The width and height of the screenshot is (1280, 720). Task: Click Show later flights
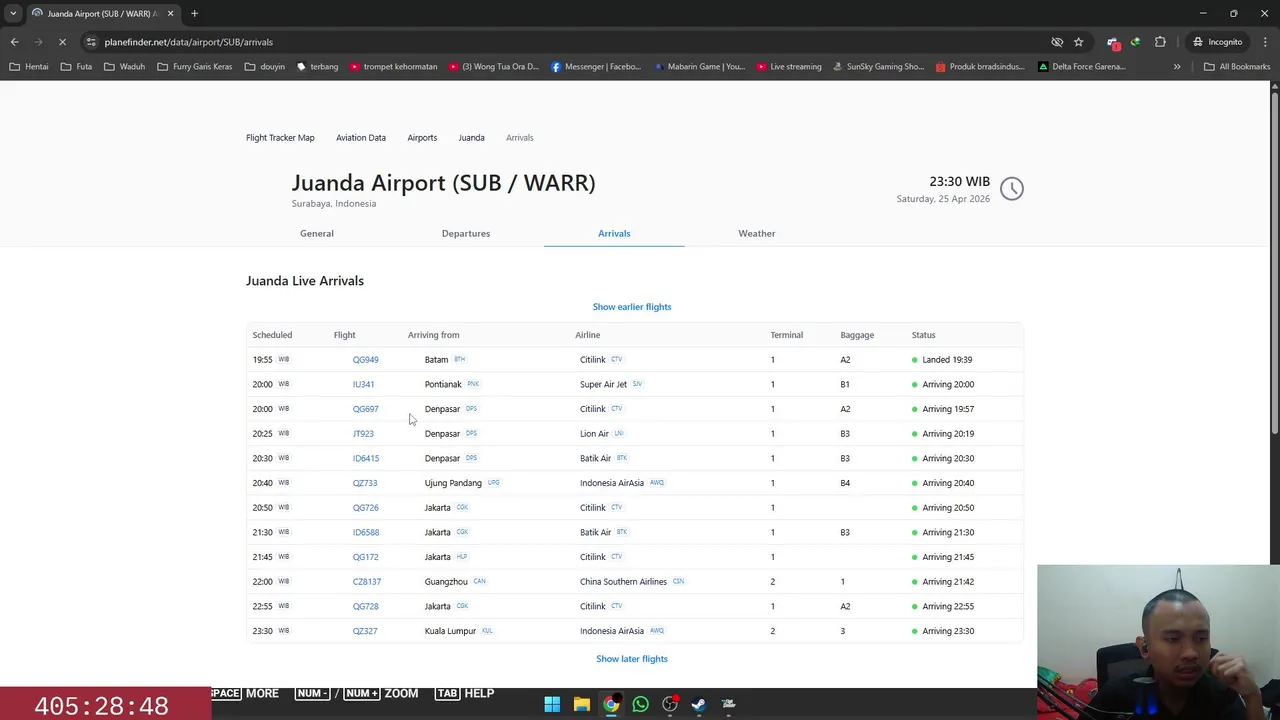pos(632,659)
